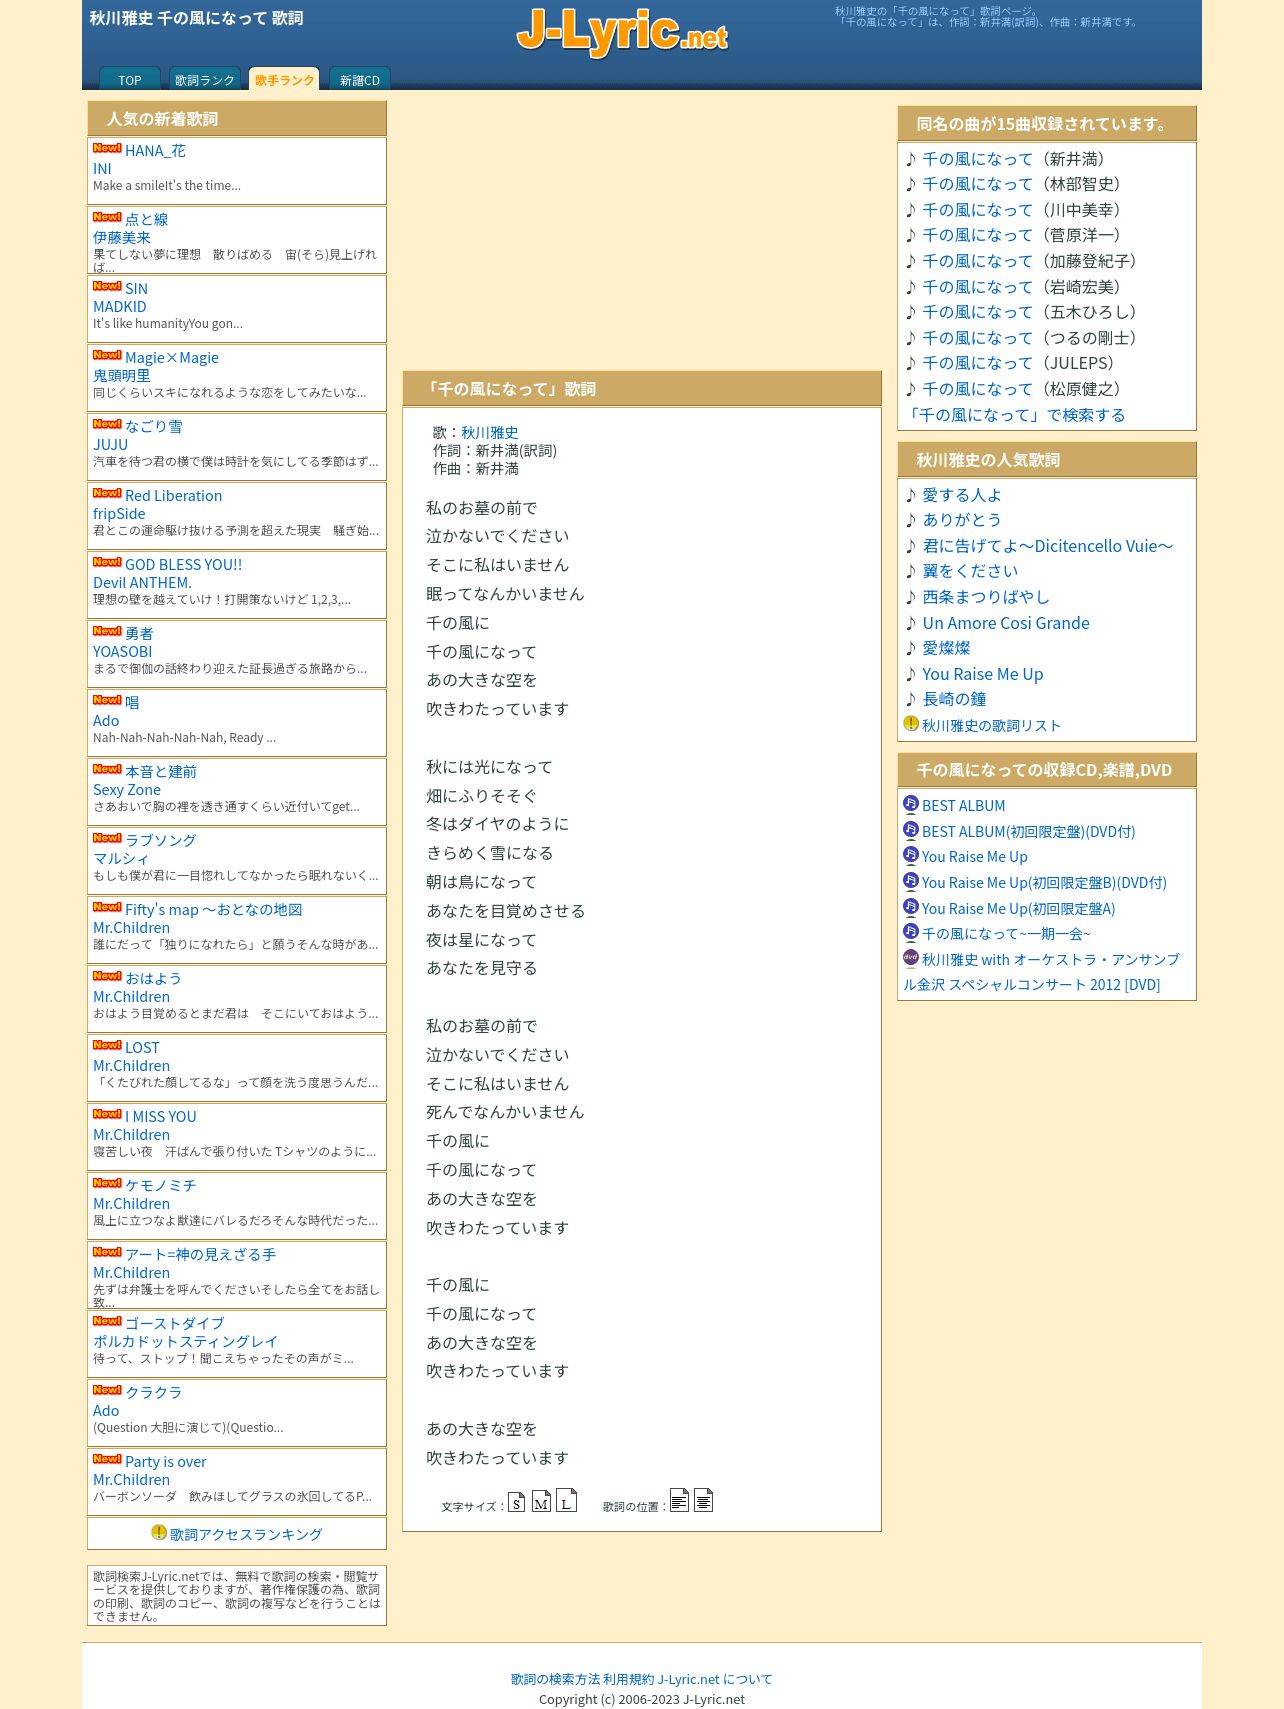
Task: Switch to the 歌手ランク tab
Action: 284,80
